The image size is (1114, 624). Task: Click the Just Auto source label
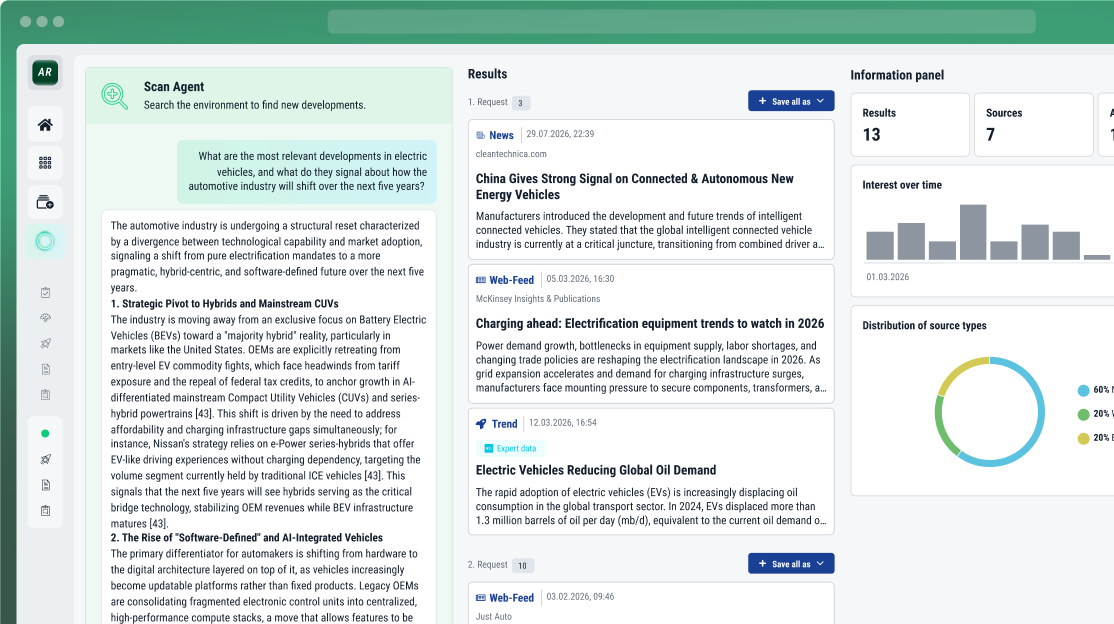pyautogui.click(x=494, y=616)
